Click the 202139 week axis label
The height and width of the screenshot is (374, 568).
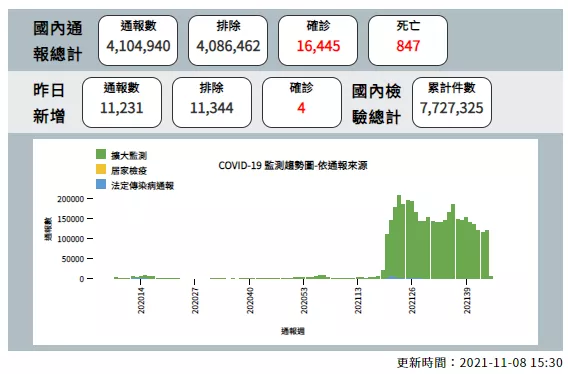click(467, 300)
